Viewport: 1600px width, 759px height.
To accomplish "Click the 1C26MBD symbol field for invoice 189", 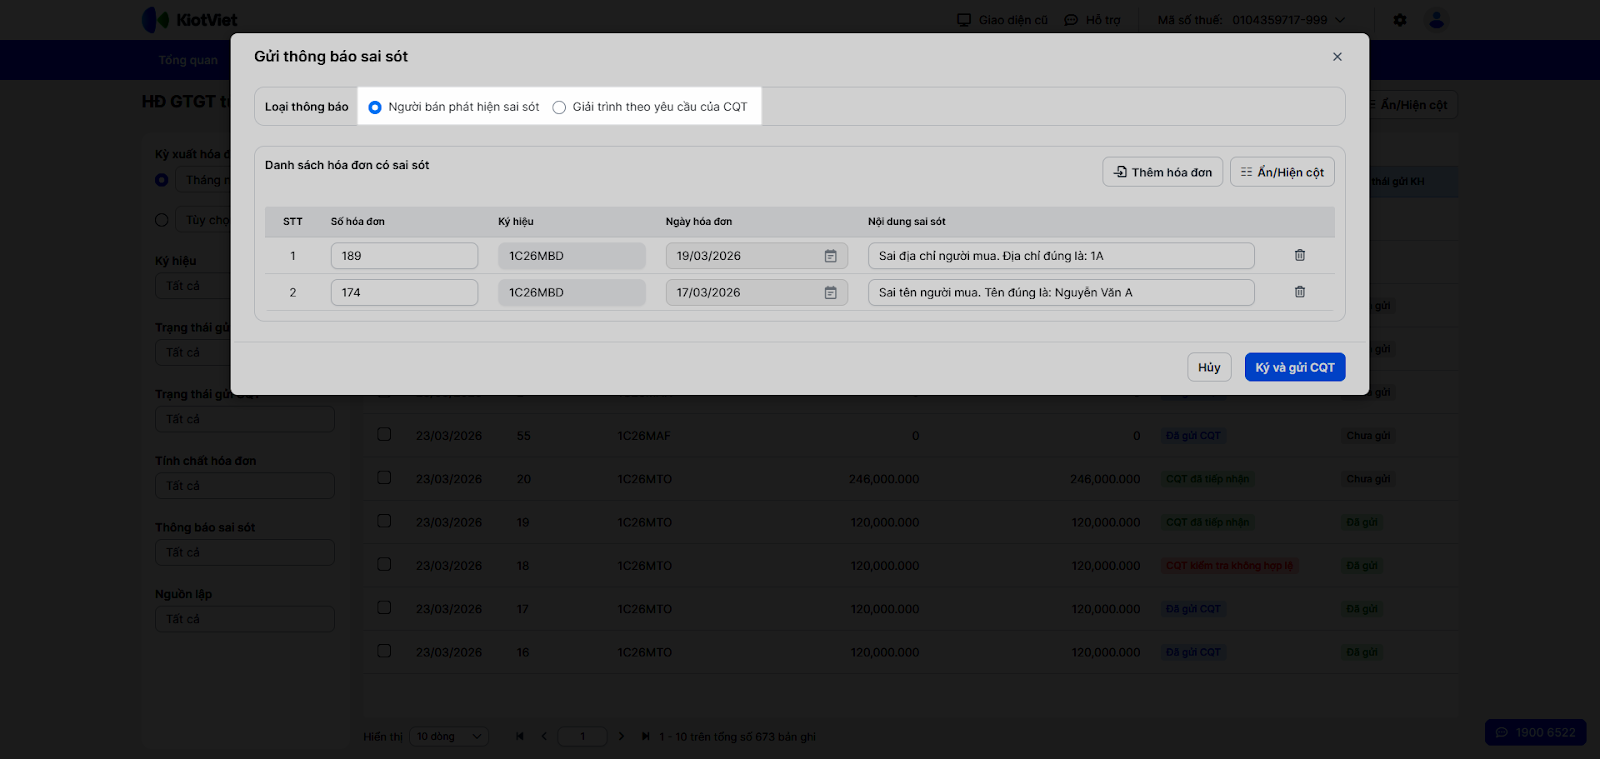I will pos(572,256).
